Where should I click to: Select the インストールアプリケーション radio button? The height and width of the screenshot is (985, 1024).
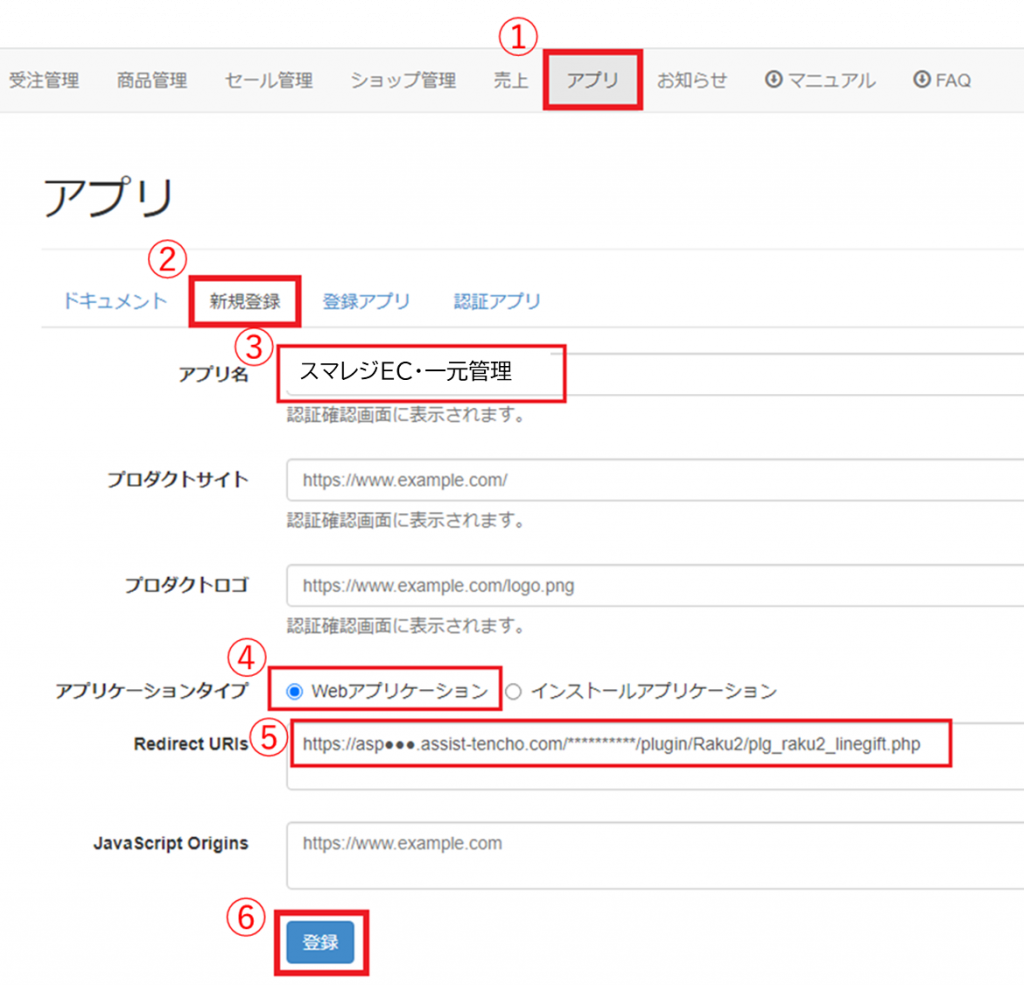(514, 691)
